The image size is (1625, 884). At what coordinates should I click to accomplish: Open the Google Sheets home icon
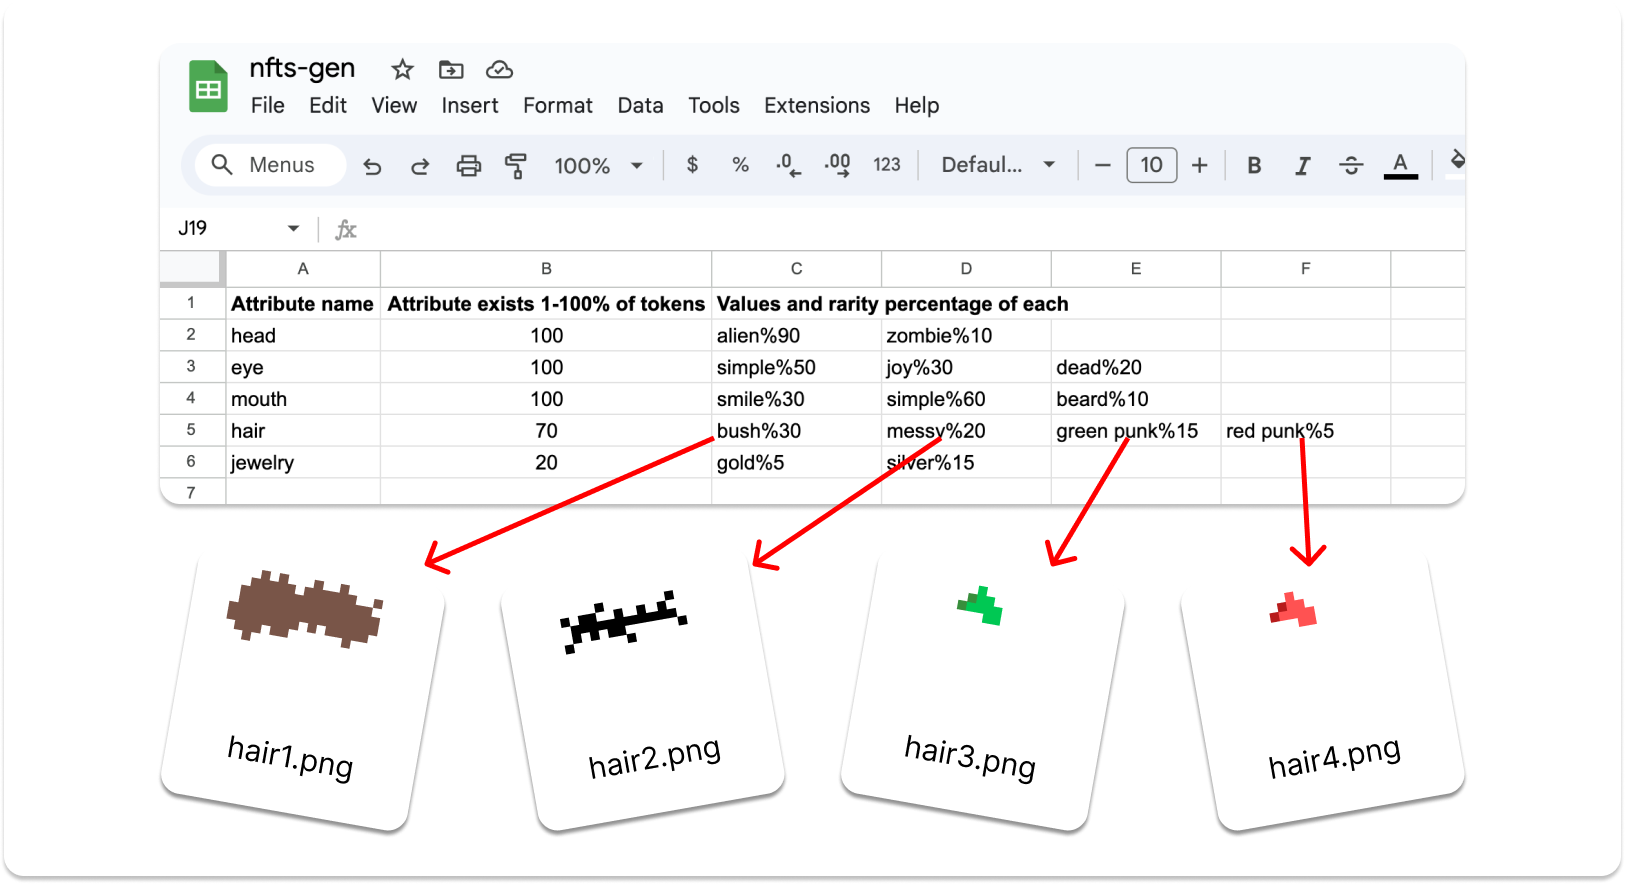point(208,86)
